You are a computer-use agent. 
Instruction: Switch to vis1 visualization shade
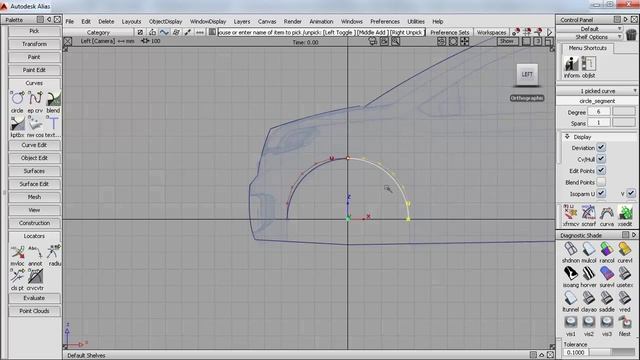[571, 322]
